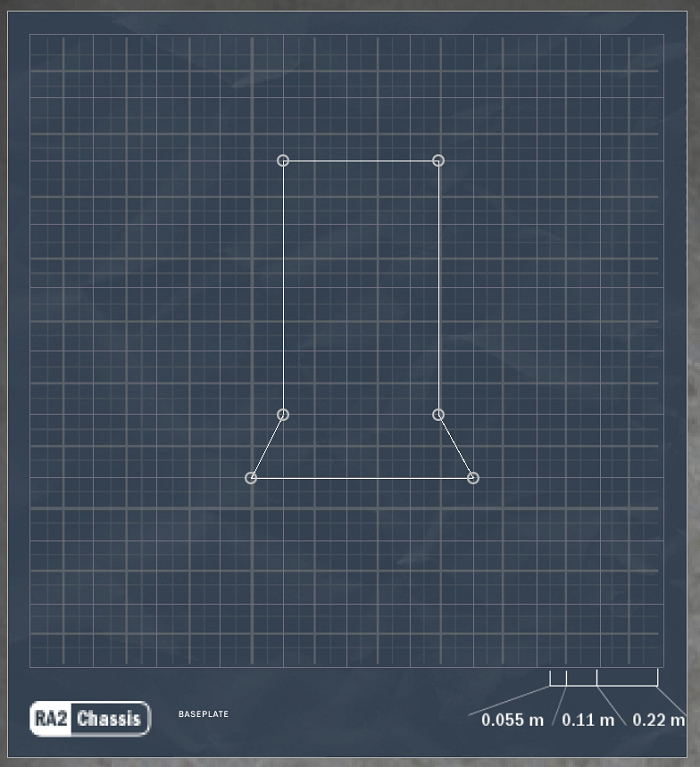
Task: Click the BASEPLATE label
Action: [203, 714]
